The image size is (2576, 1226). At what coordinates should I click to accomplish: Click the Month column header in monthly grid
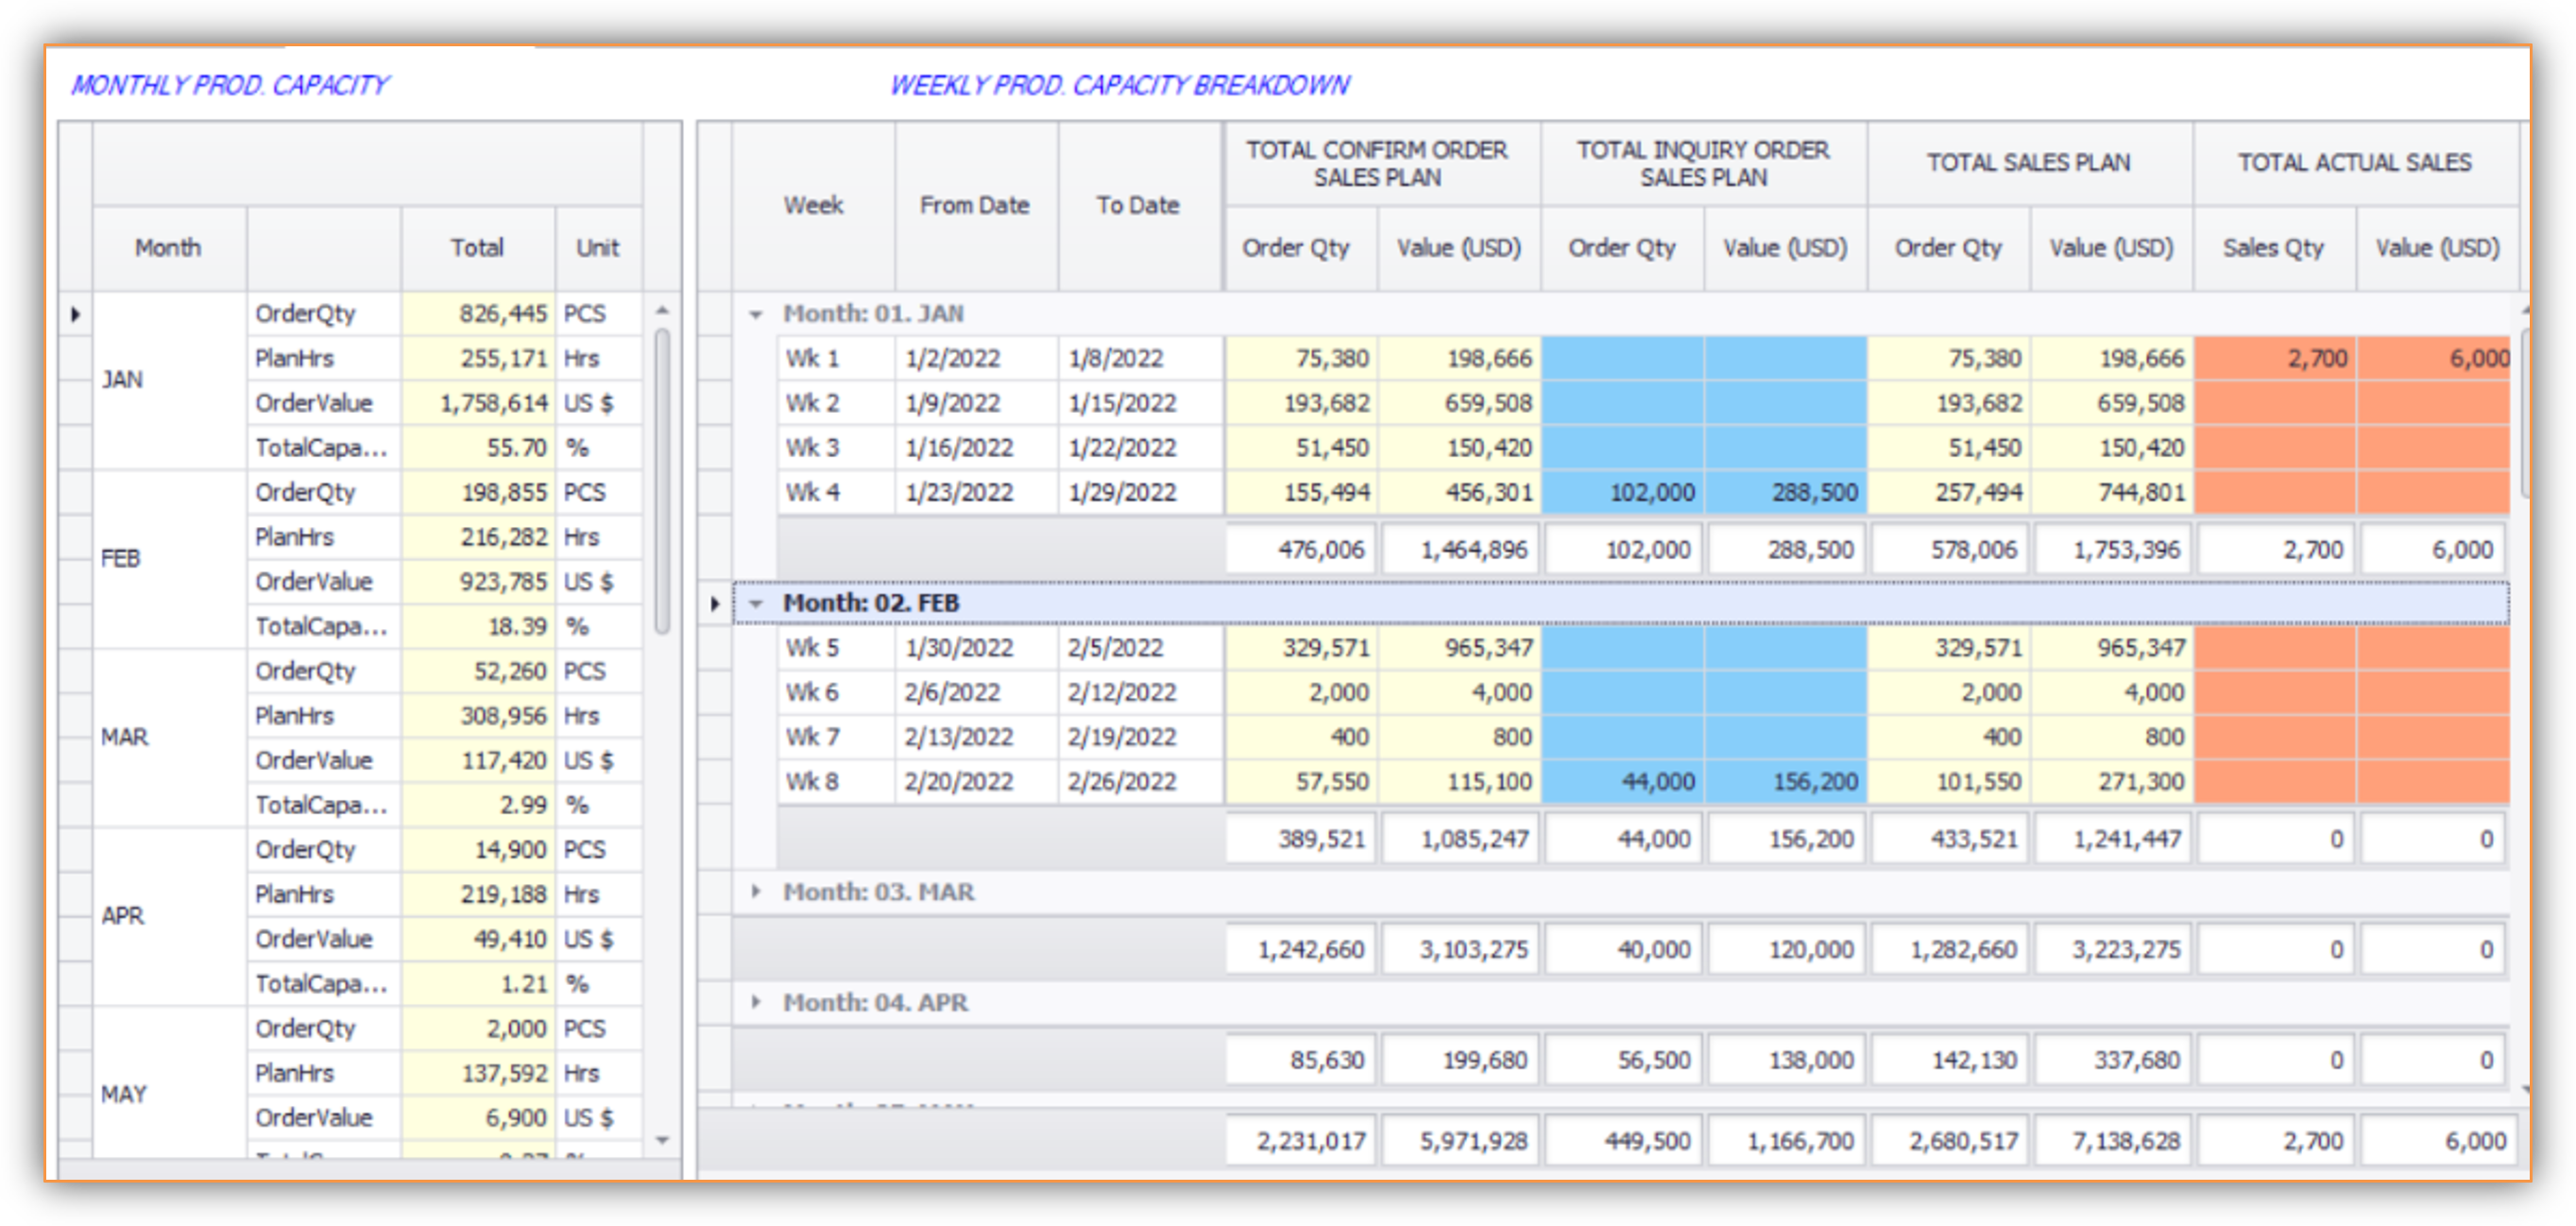168,248
